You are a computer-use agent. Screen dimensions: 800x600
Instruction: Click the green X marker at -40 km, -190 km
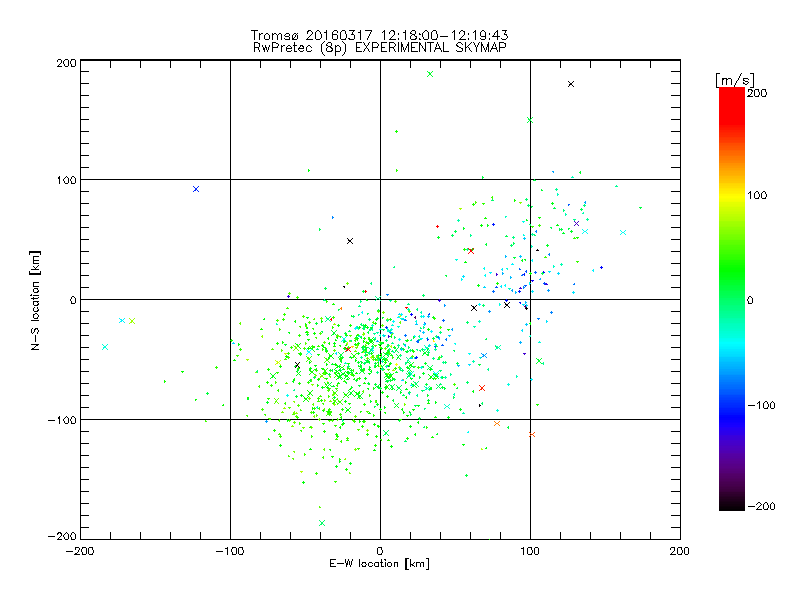pos(322,523)
